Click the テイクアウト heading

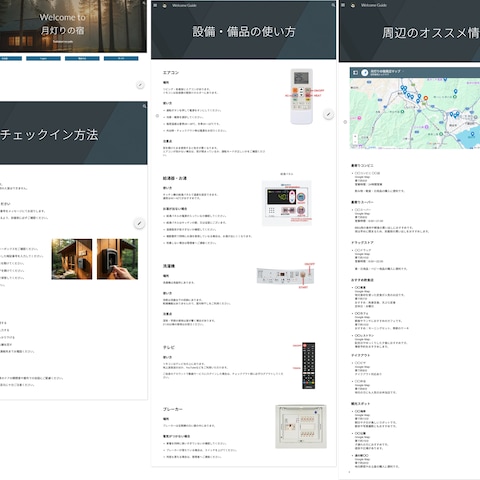(361, 356)
